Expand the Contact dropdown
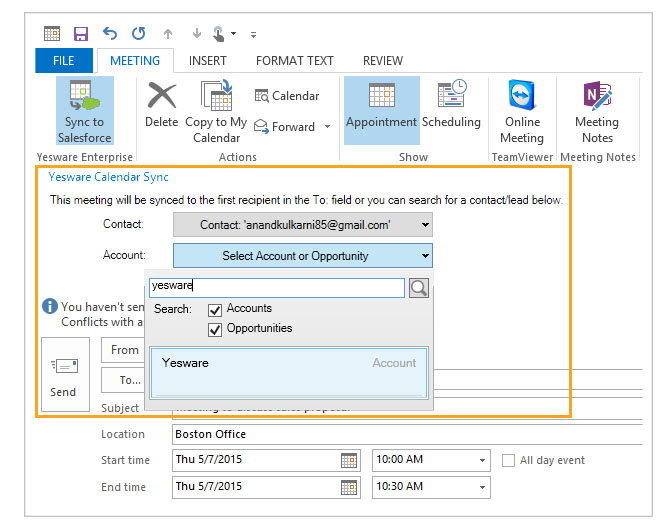The width and height of the screenshot is (668, 525). tap(302, 225)
